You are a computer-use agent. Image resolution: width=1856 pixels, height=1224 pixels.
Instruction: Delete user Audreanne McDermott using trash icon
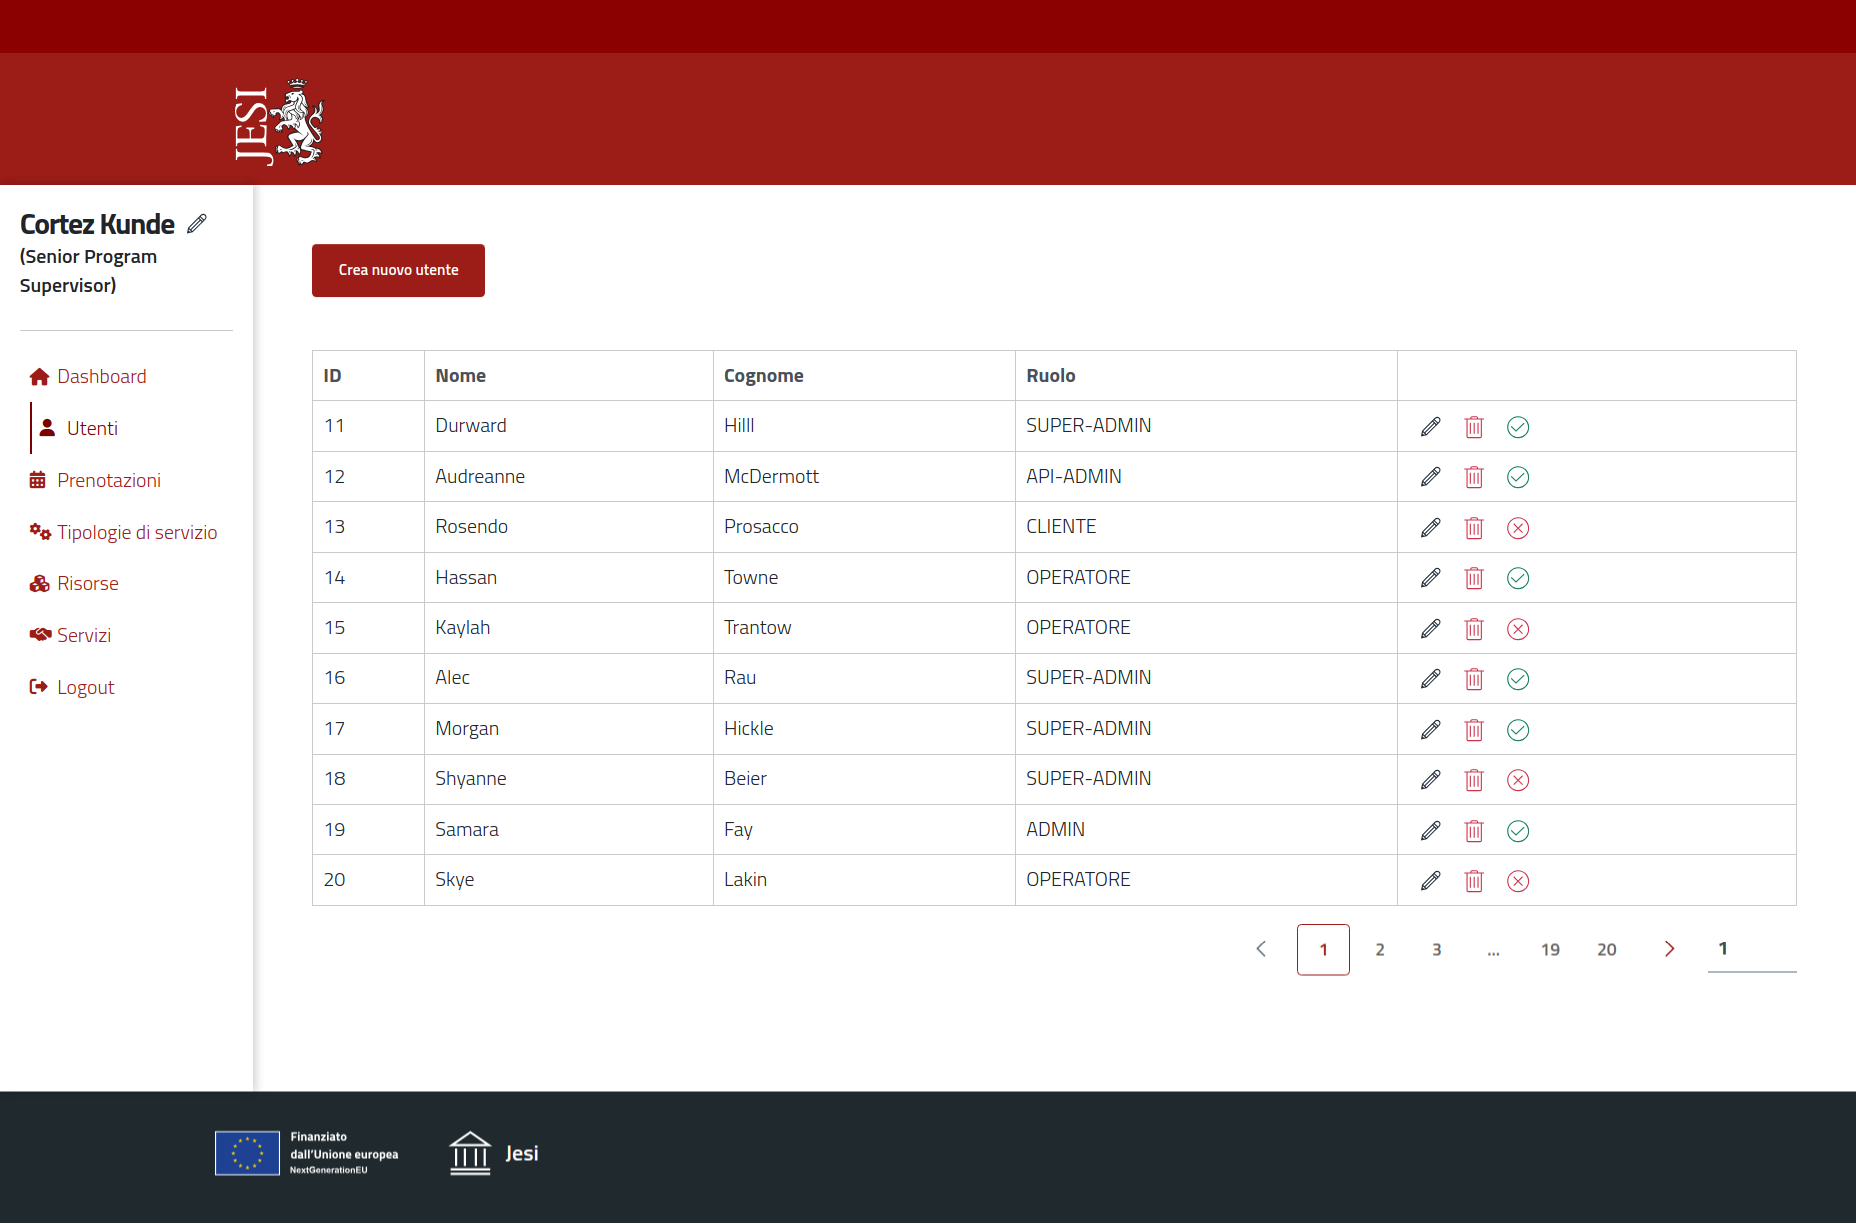coord(1474,477)
